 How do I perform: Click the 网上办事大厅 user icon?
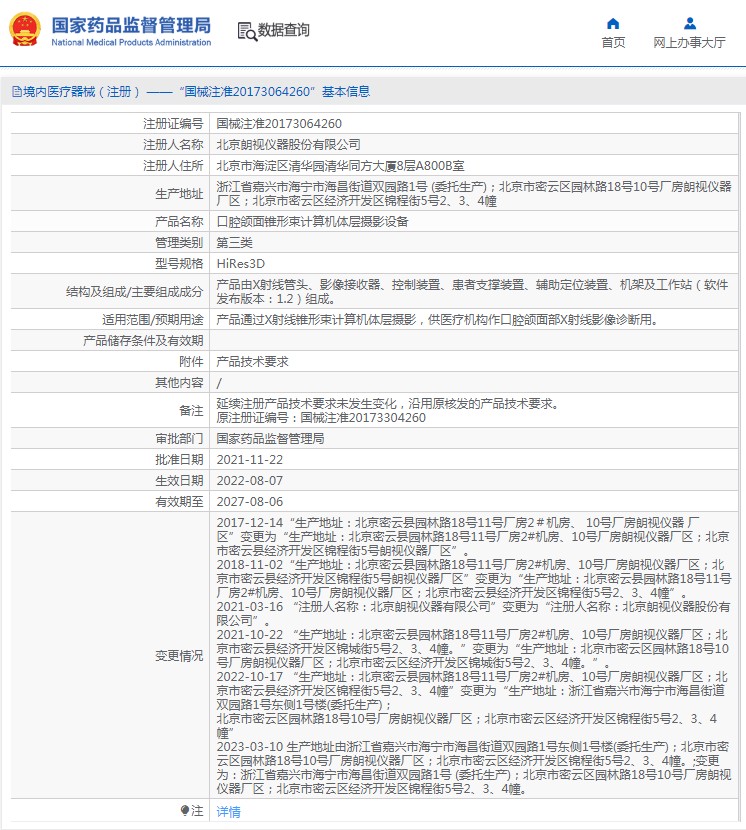[x=689, y=23]
